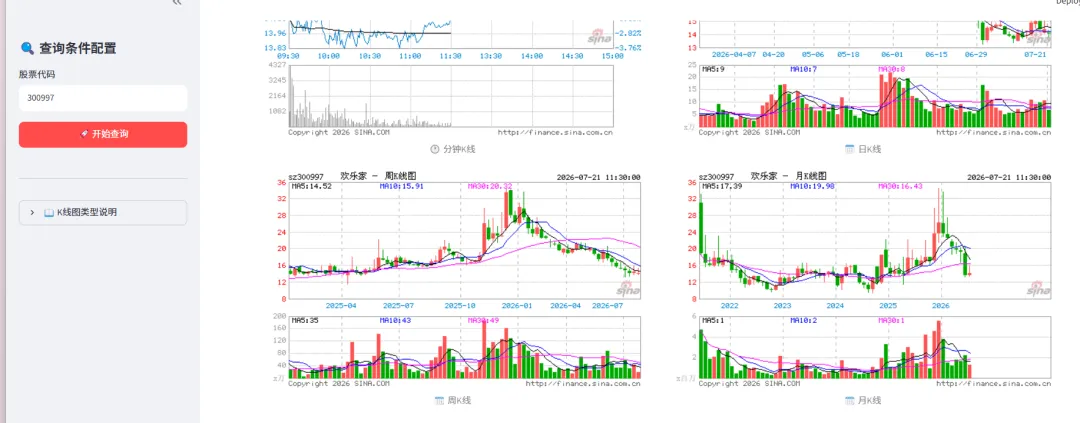Click the 周K线图 weekly candlestick chart image
Screen dimensions: 1080x423
458,280
